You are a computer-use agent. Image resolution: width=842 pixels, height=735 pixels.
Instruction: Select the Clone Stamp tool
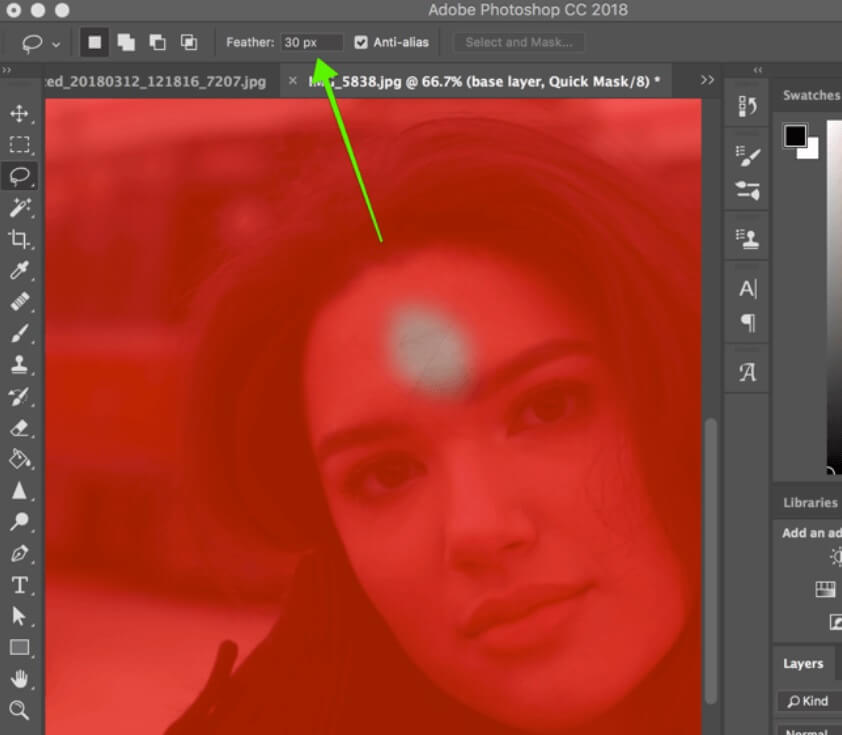click(x=19, y=365)
